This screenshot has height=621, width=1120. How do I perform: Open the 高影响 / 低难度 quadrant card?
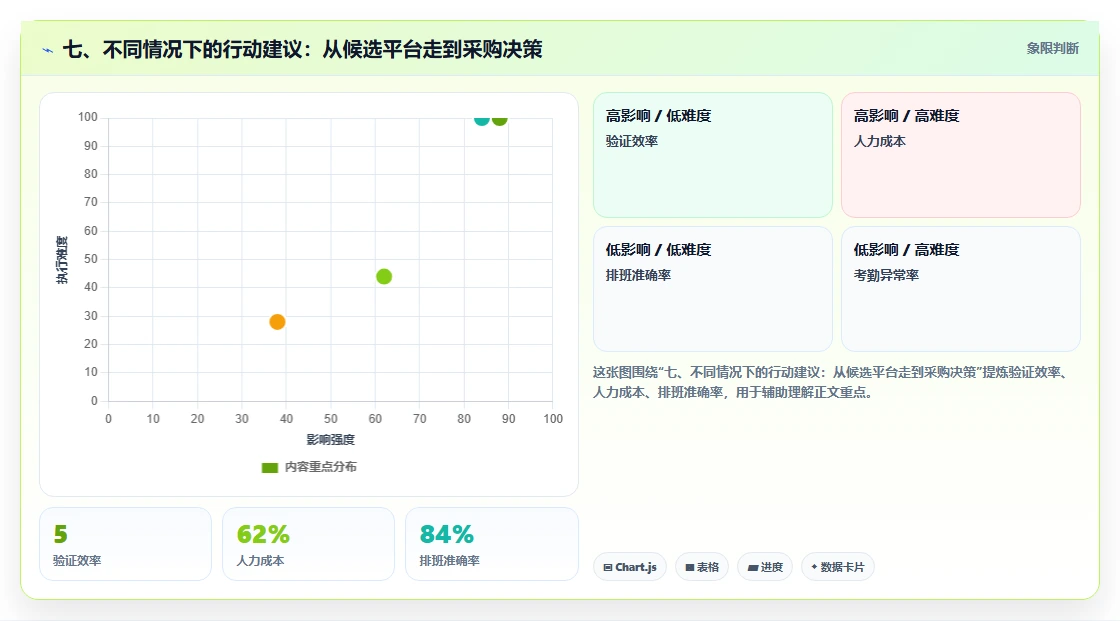point(712,154)
